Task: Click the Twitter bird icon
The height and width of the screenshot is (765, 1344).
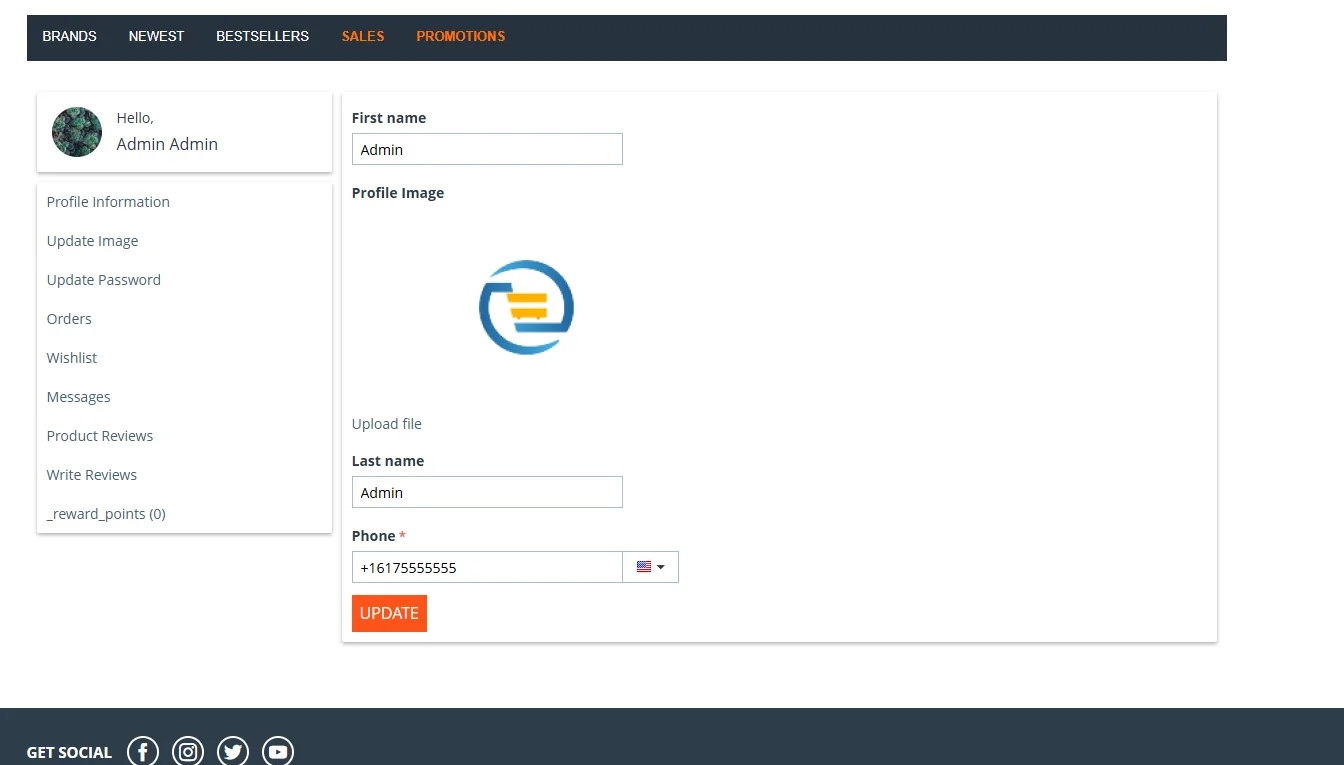Action: (233, 751)
